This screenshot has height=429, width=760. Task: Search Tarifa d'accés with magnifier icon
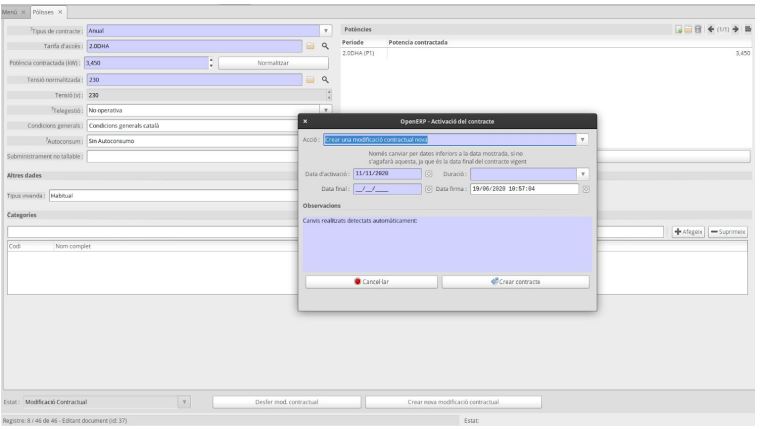(x=325, y=46)
